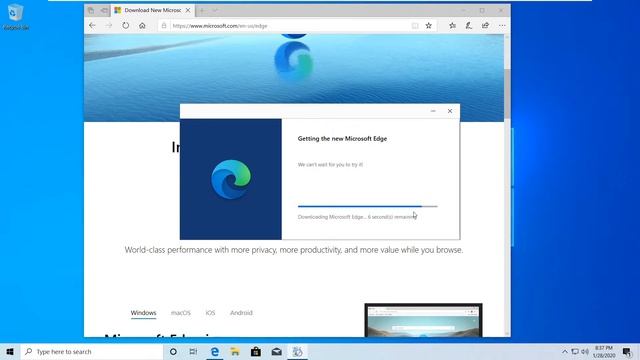Click the laptop browser preview image

coord(423,320)
